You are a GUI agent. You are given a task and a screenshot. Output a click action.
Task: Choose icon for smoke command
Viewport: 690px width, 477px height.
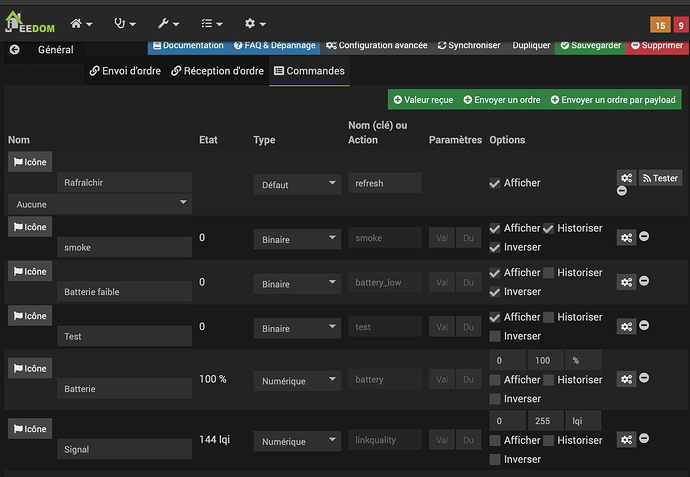click(30, 227)
